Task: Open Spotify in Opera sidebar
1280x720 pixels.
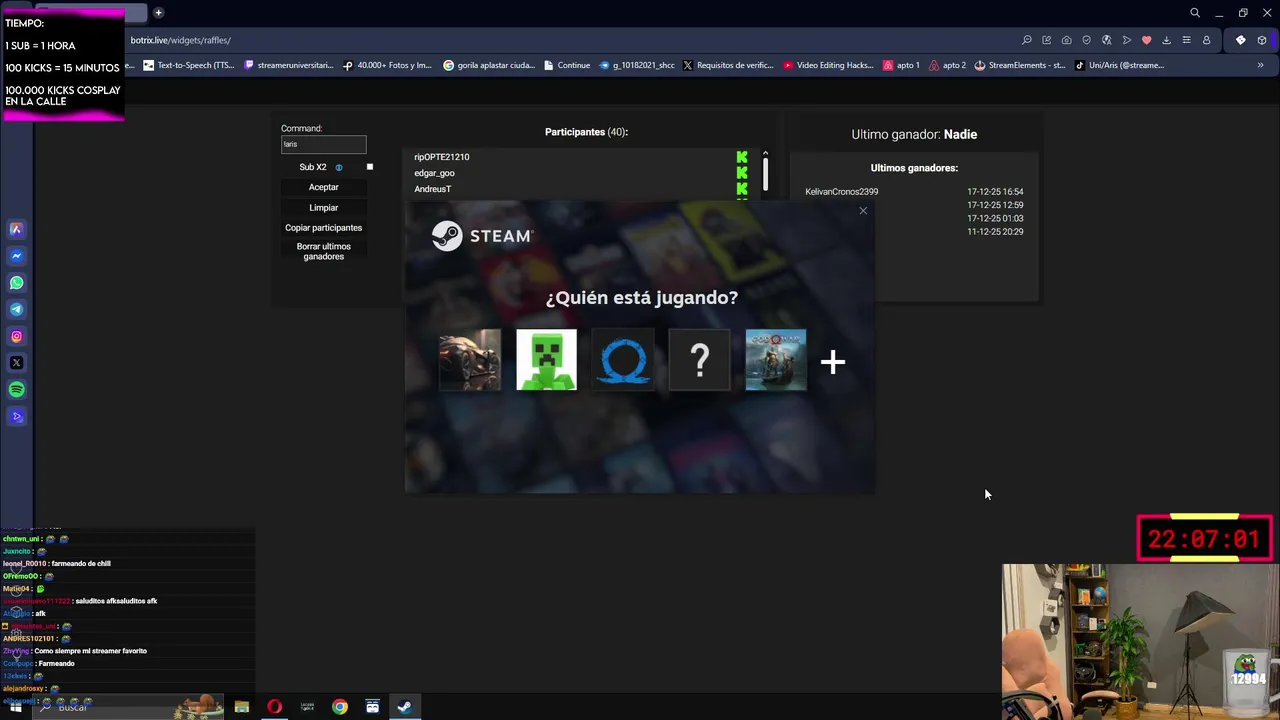Action: pyautogui.click(x=16, y=390)
